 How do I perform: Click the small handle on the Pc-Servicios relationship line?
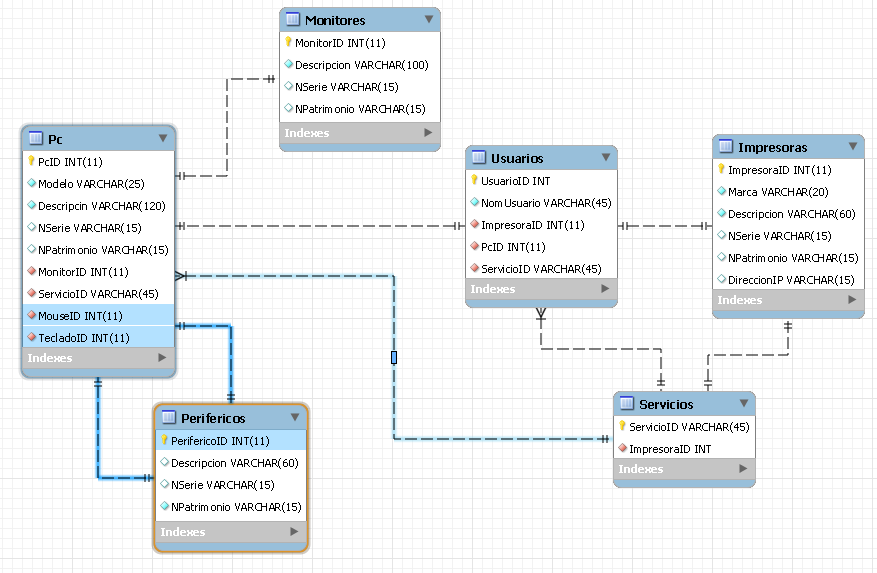[x=394, y=357]
